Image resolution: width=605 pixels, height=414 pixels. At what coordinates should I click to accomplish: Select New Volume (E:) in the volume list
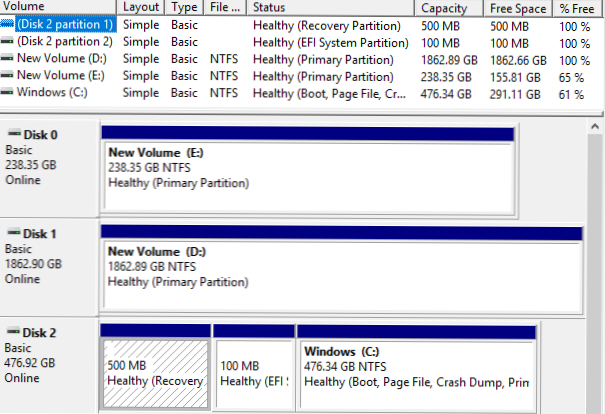[x=301, y=76]
